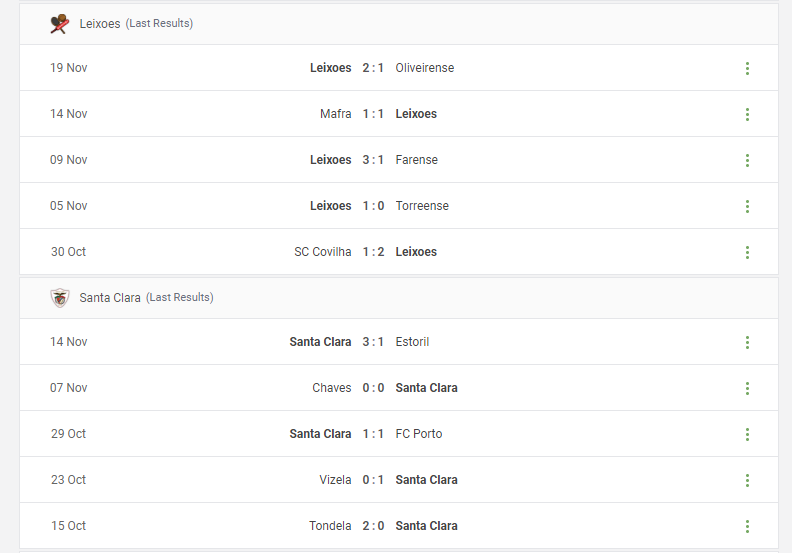Click the 3:1 score of Santa Clara vs Estoril

pos(373,342)
